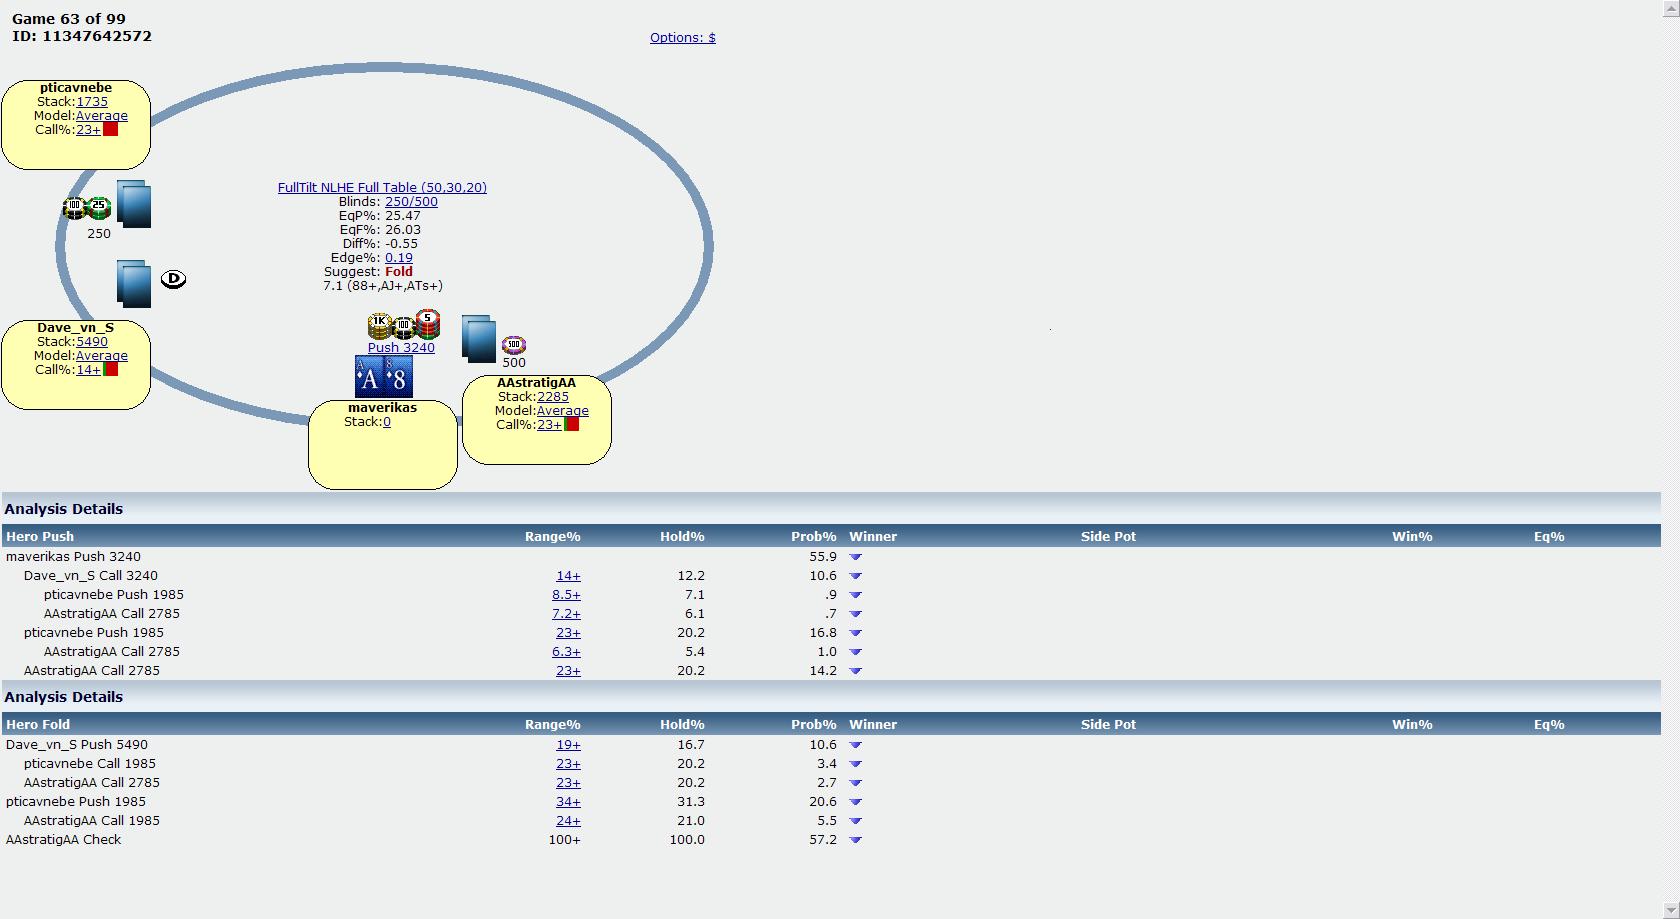This screenshot has width=1680, height=919.
Task: Click the 19+ range for Dave_vn_S Push
Action: pyautogui.click(x=568, y=745)
